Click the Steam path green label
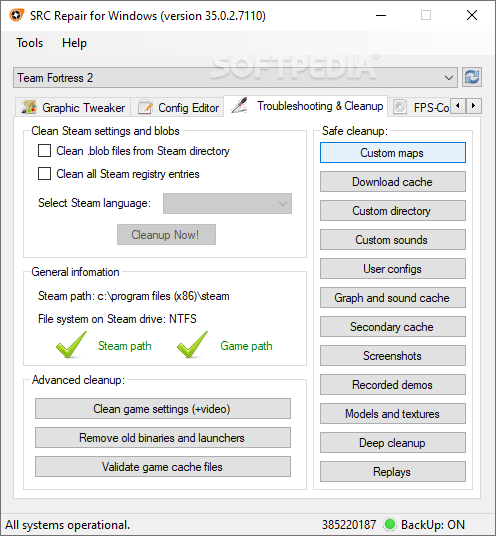Viewport: 496px width, 536px height. coord(125,346)
